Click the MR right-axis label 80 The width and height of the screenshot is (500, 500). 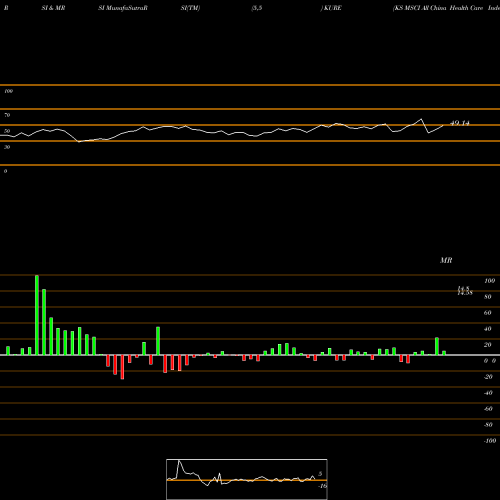pos(488,297)
